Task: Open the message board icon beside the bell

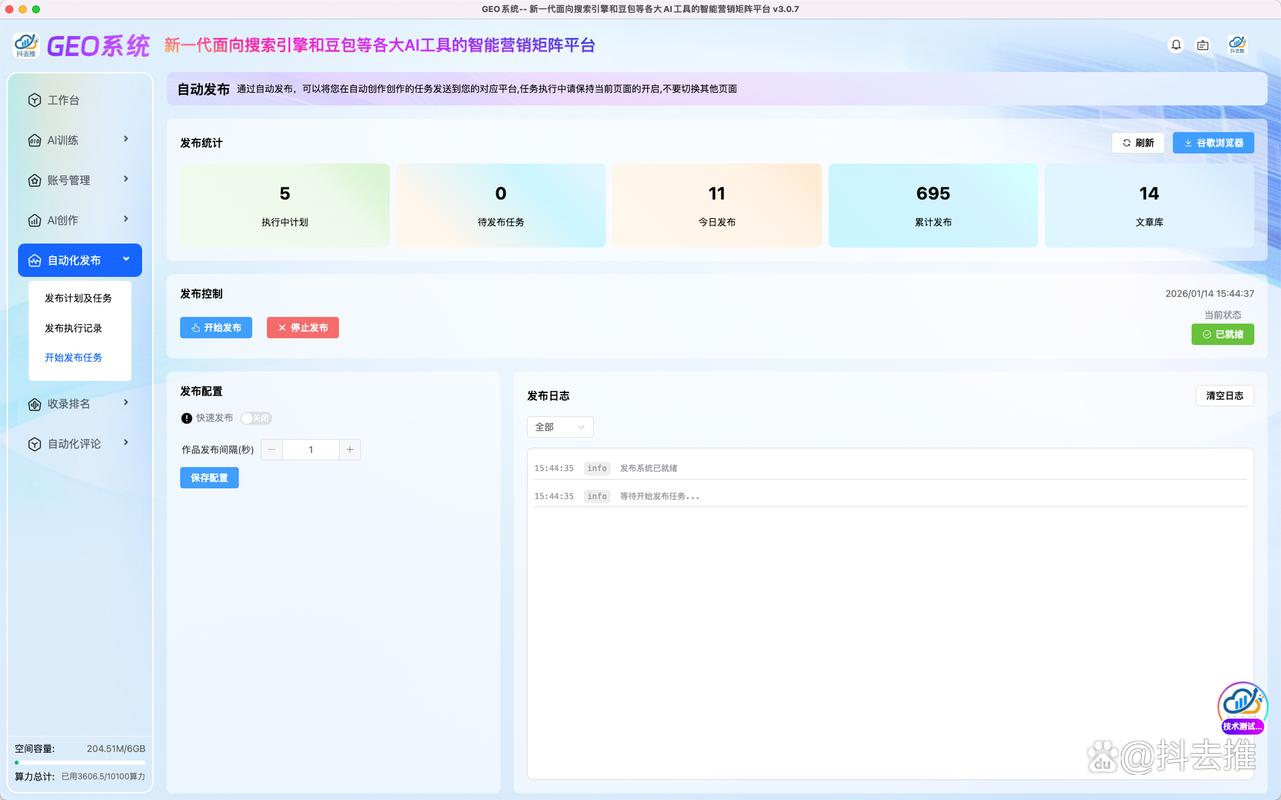Action: 1203,45
